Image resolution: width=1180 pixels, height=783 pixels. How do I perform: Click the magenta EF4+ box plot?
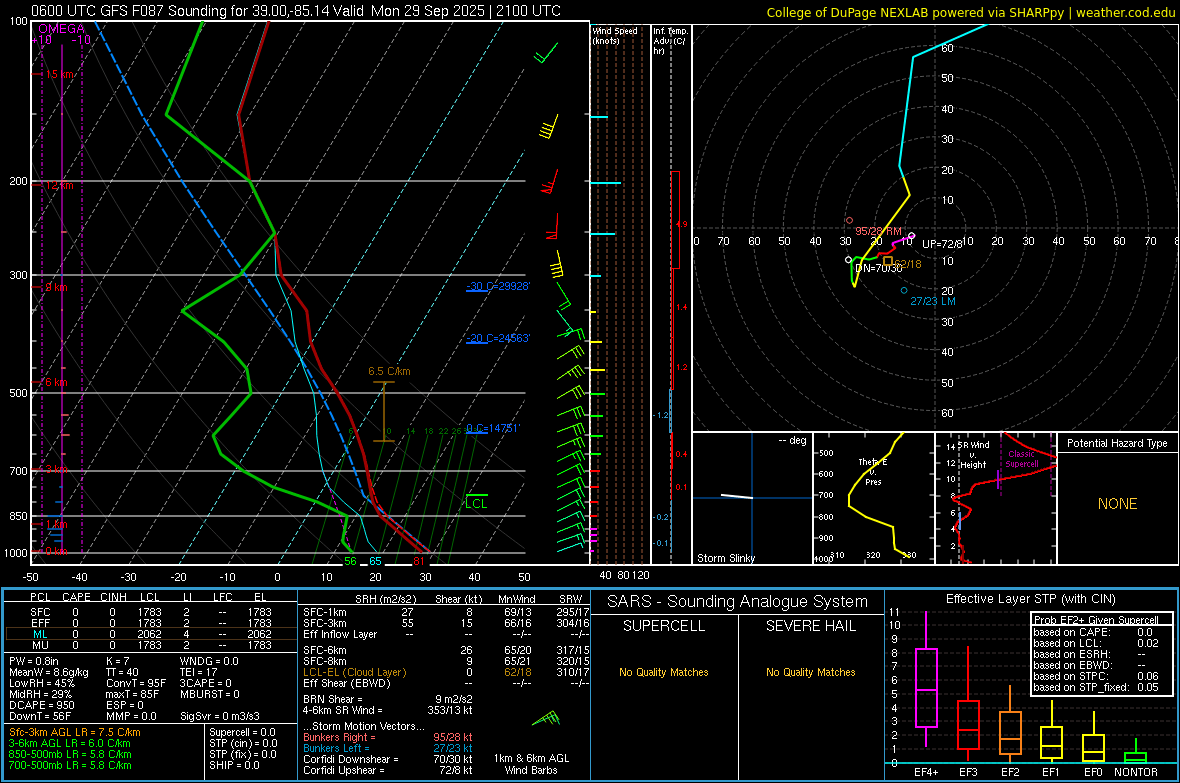(x=926, y=679)
